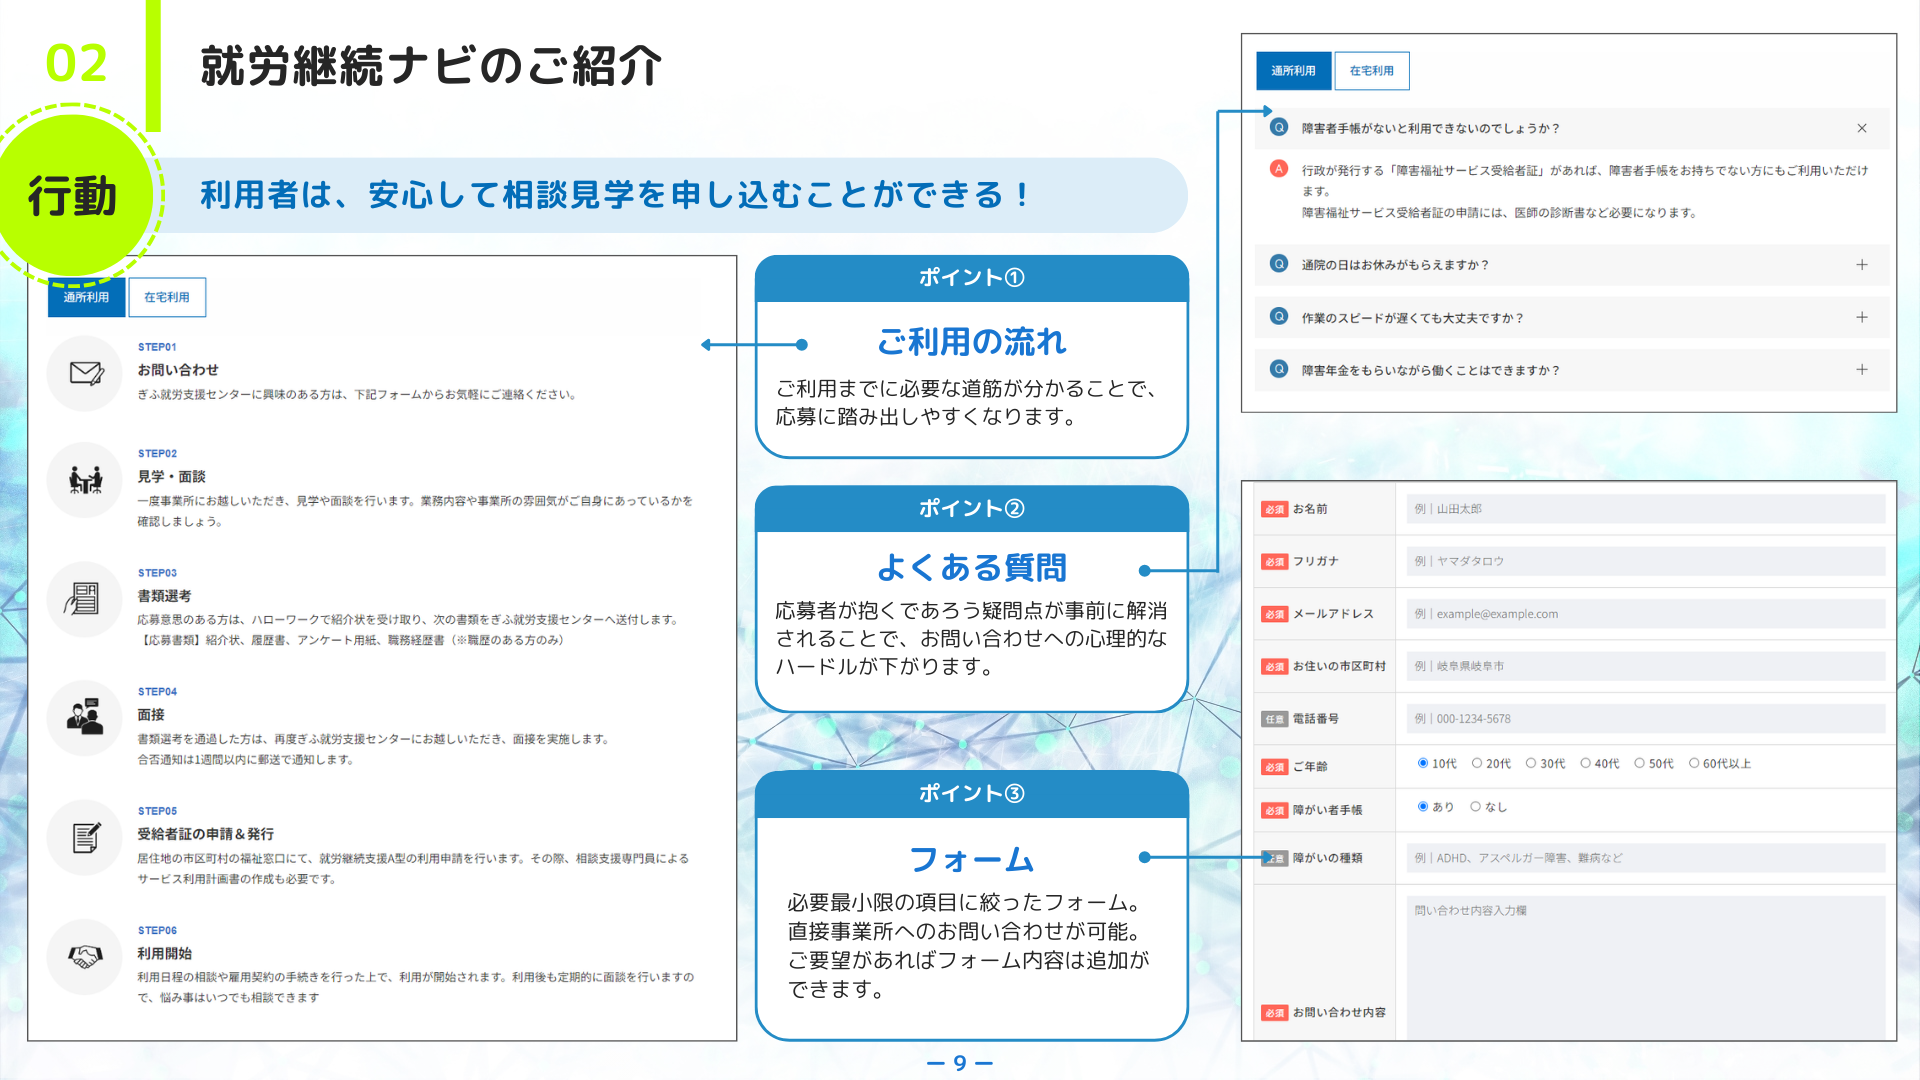The width and height of the screenshot is (1920, 1080).
Task: Click the Q icon beside 通院の日はお休みがもらえますか
Action: (1278, 264)
